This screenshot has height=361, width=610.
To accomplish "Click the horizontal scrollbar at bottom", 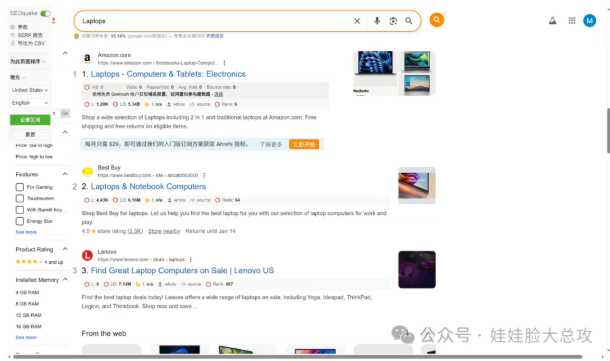I will click(x=298, y=357).
